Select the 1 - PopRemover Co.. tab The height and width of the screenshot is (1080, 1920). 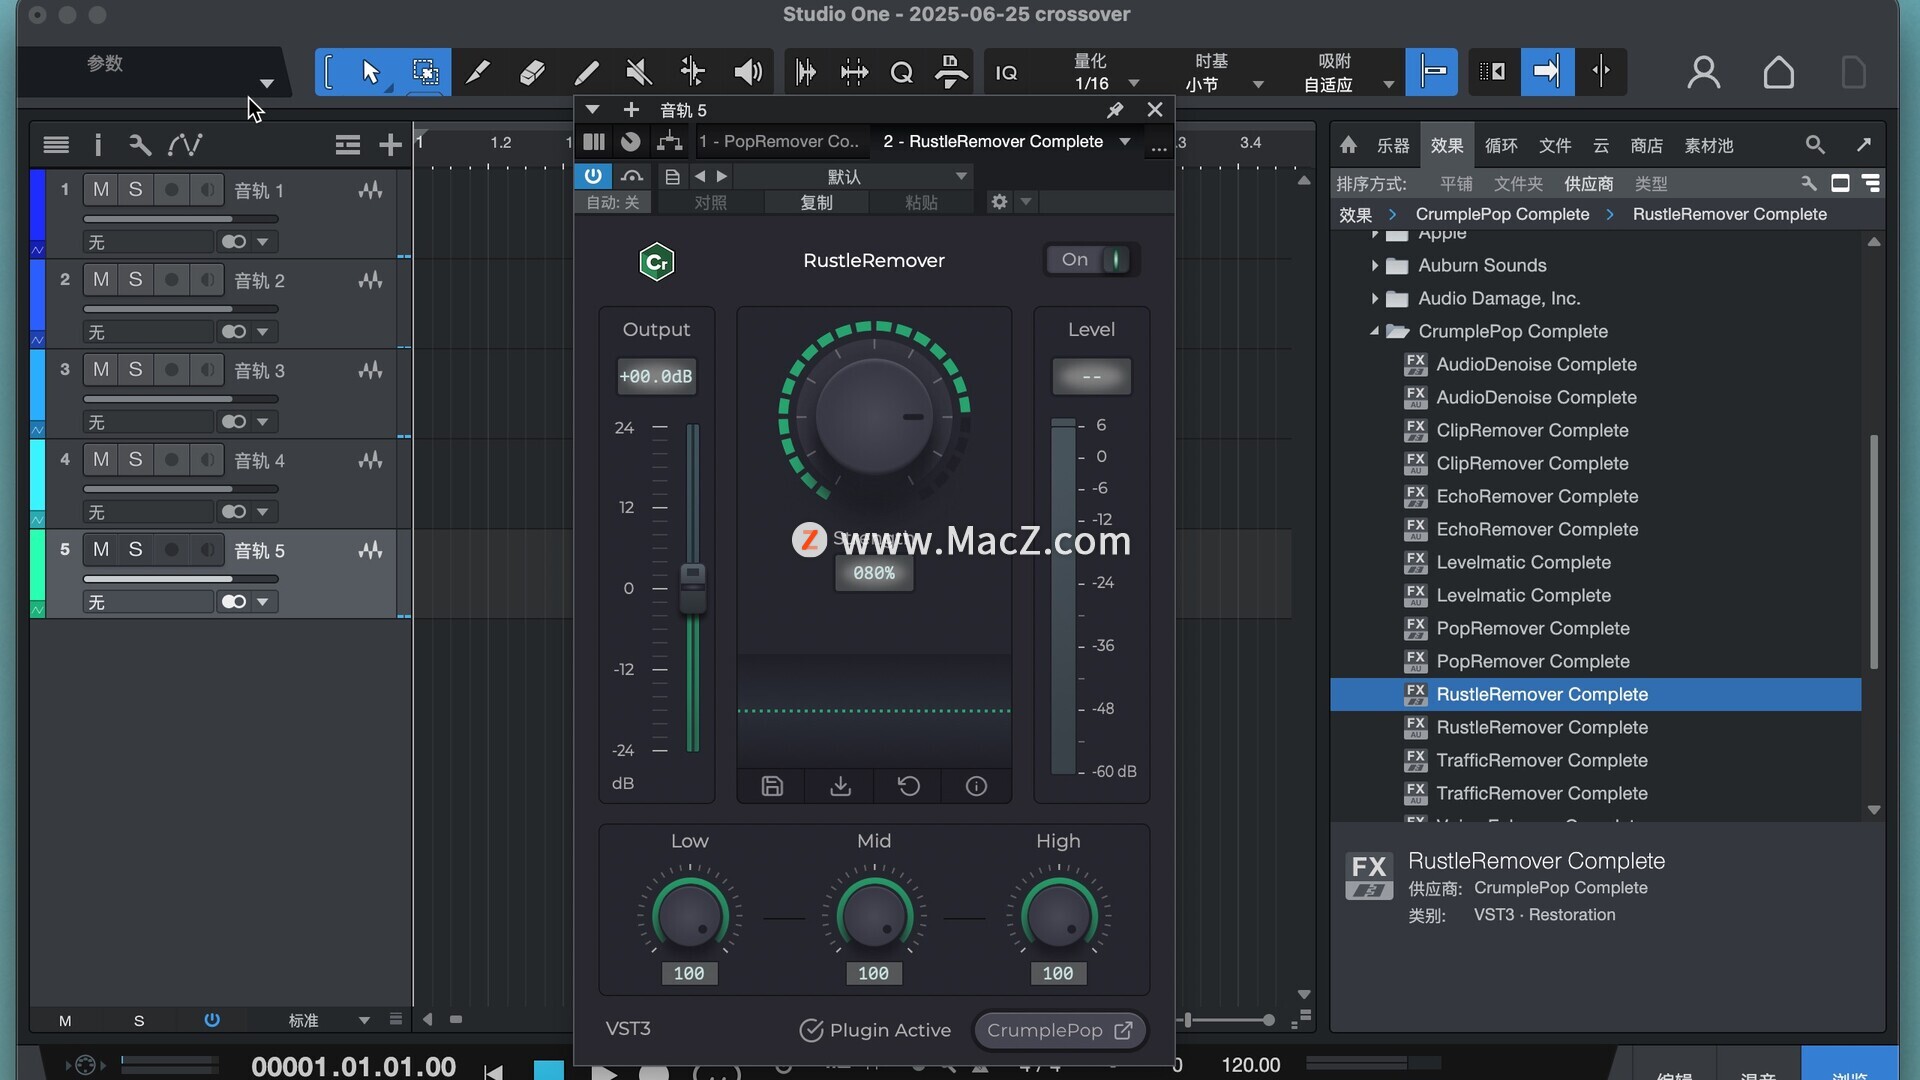pos(779,142)
